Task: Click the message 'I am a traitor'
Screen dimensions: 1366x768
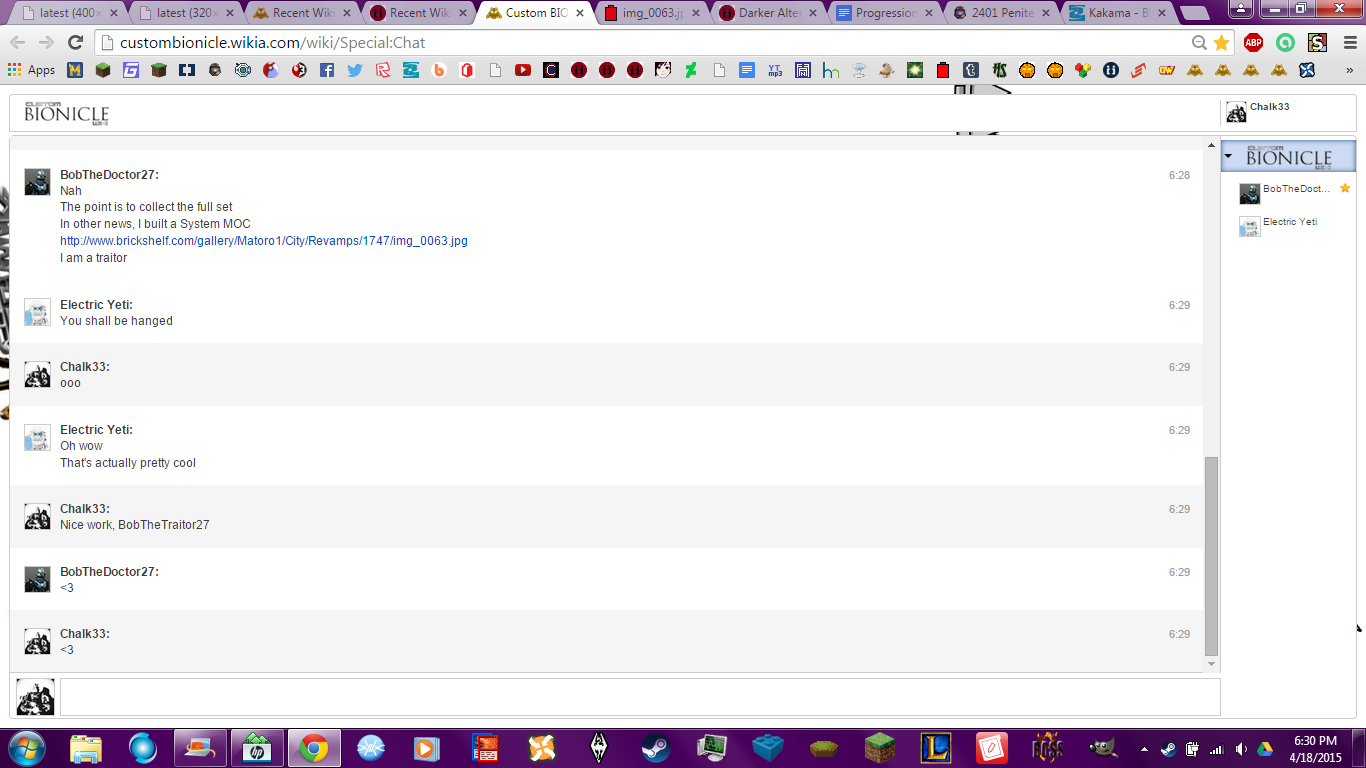Action: [94, 258]
